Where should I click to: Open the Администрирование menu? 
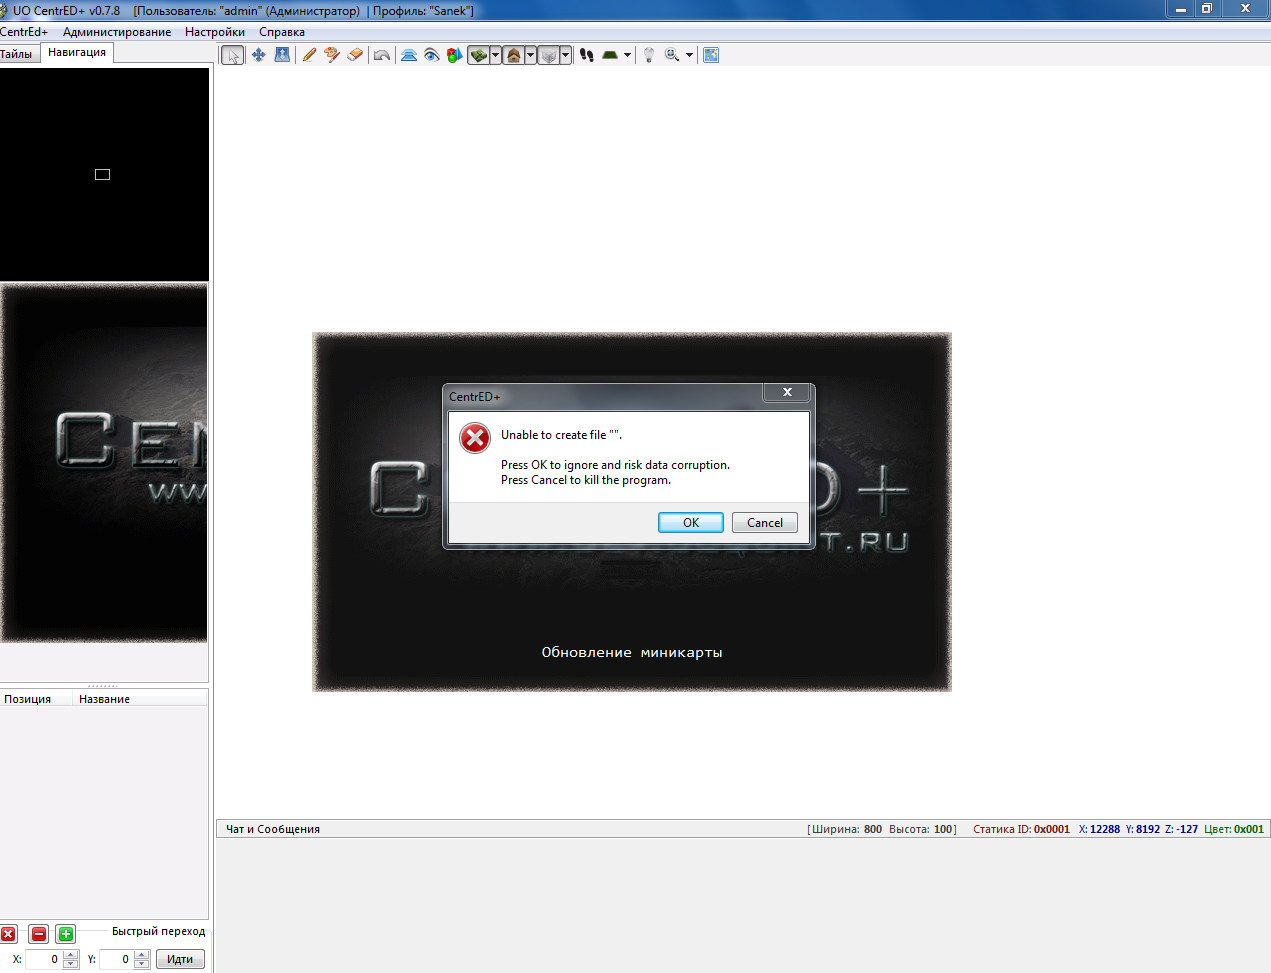[x=116, y=32]
